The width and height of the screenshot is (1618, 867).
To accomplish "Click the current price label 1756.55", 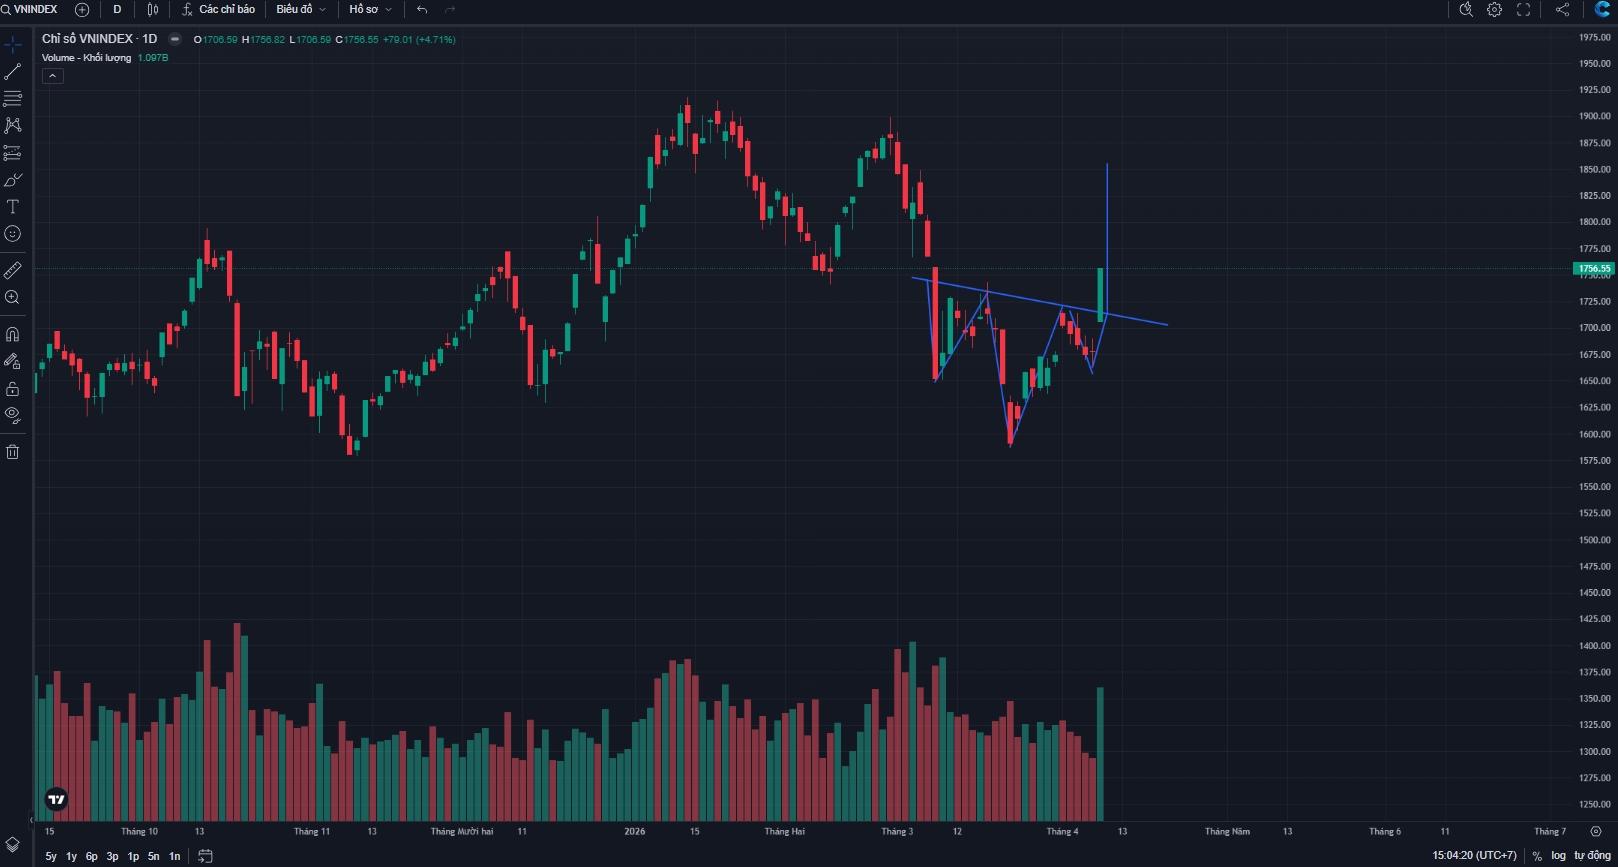I will (1593, 269).
